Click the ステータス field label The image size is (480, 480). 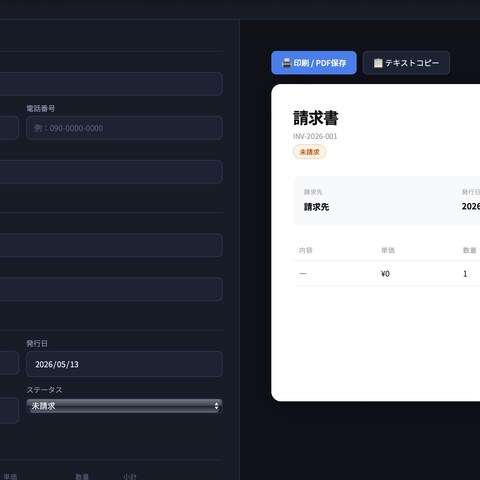click(44, 390)
